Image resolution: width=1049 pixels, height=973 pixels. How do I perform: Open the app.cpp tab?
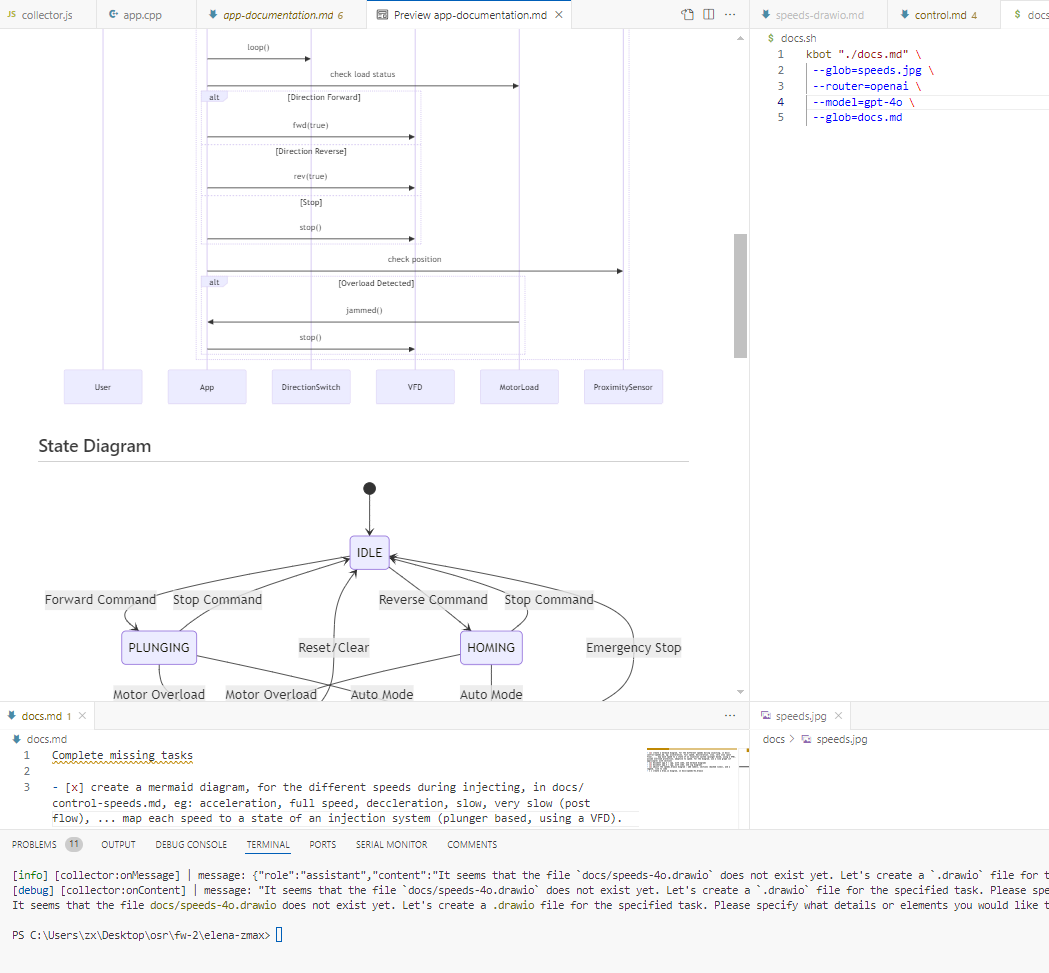pos(141,15)
